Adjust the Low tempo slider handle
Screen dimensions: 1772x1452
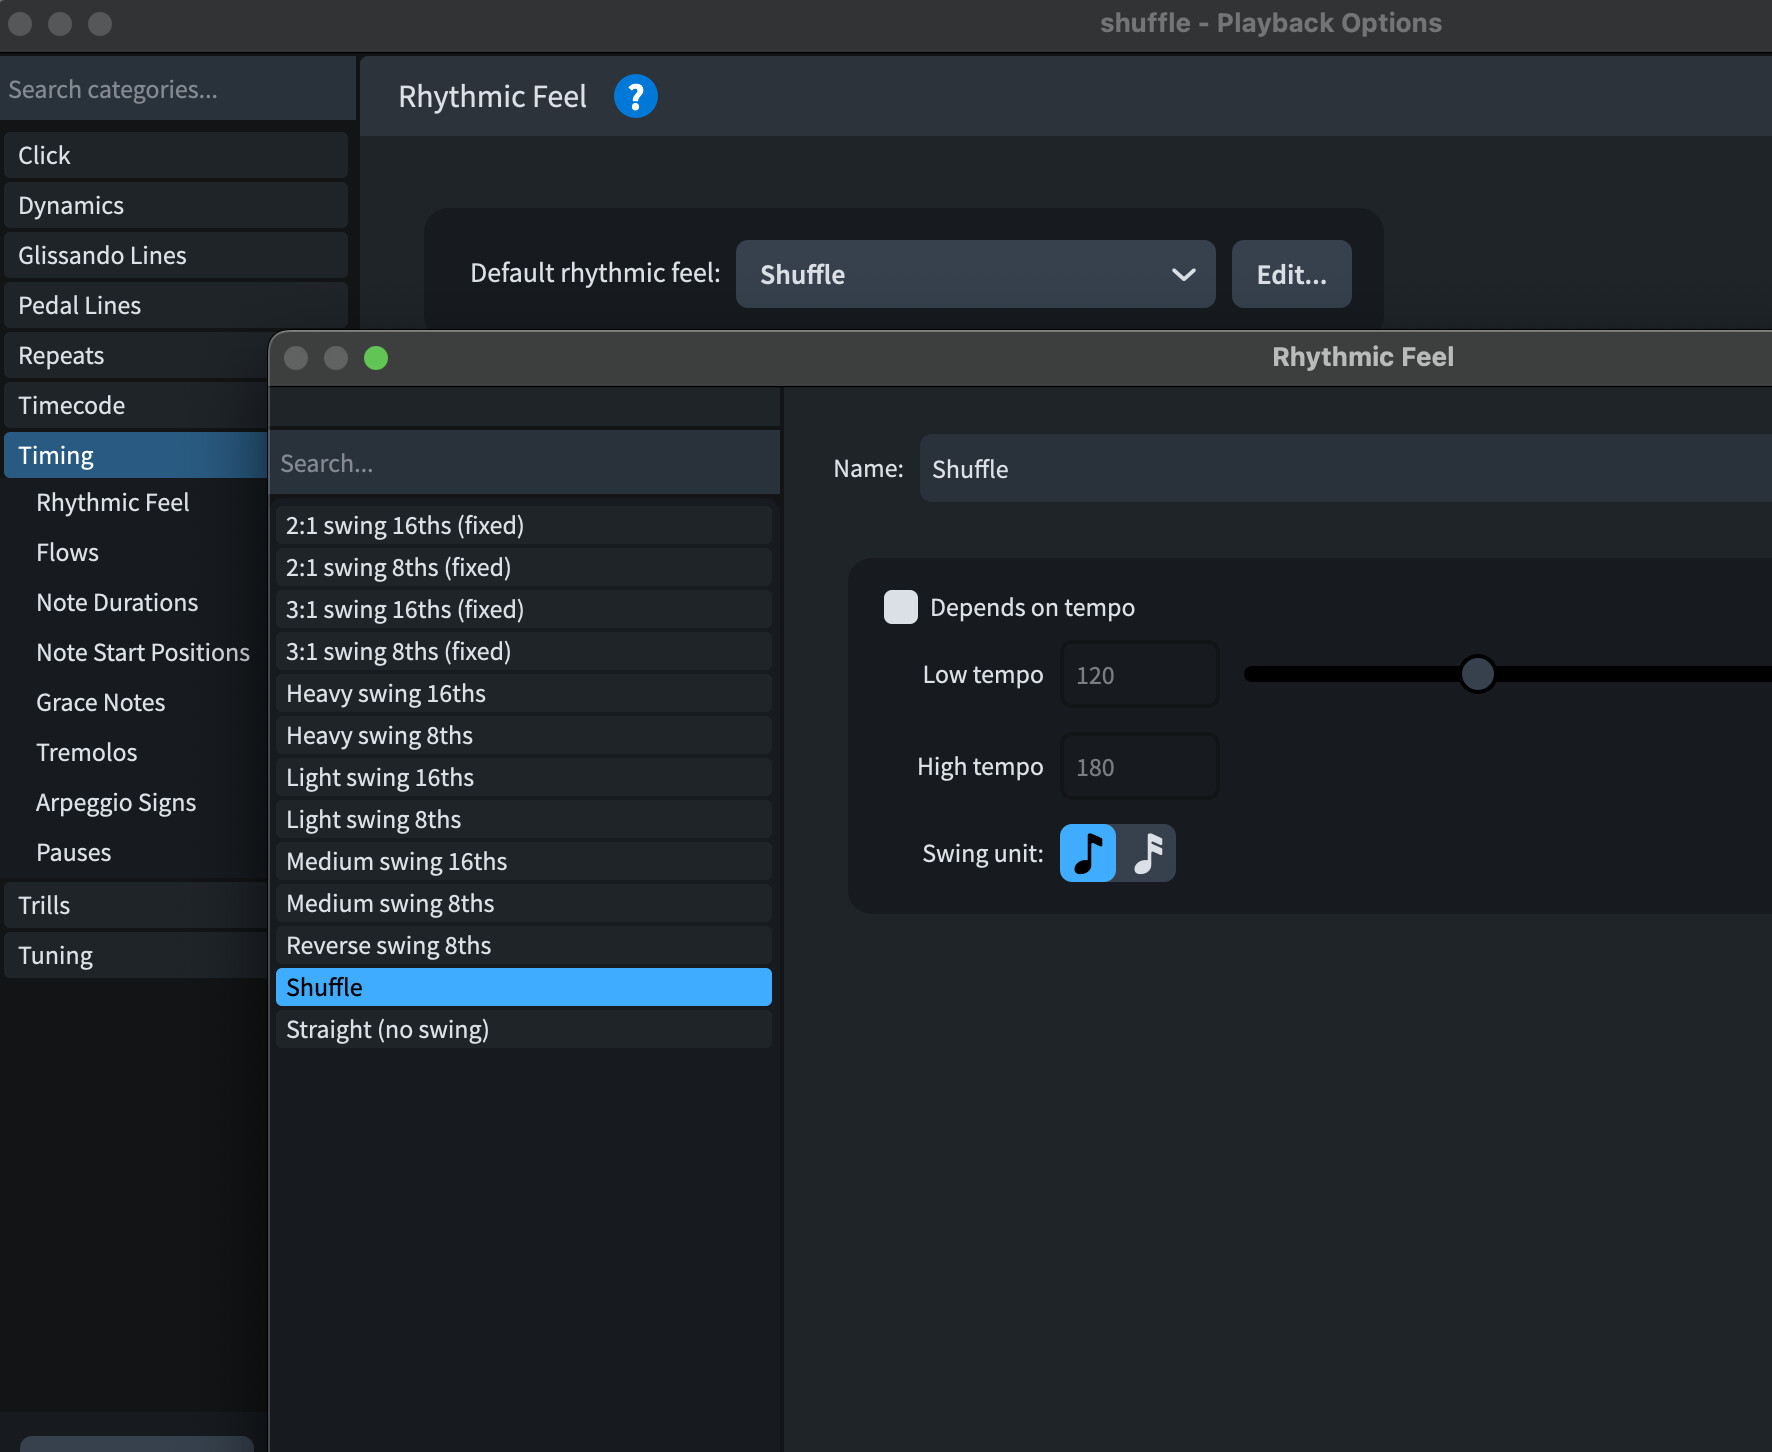point(1477,674)
